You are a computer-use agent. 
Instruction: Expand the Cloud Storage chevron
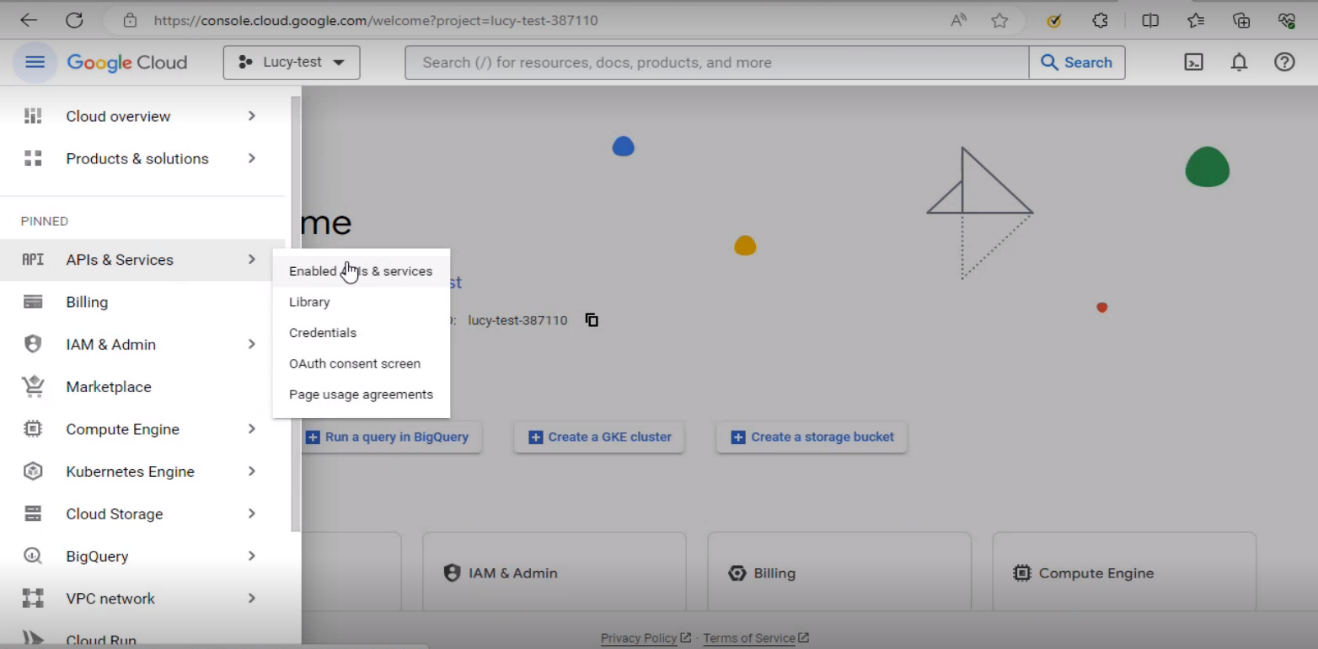coord(252,514)
